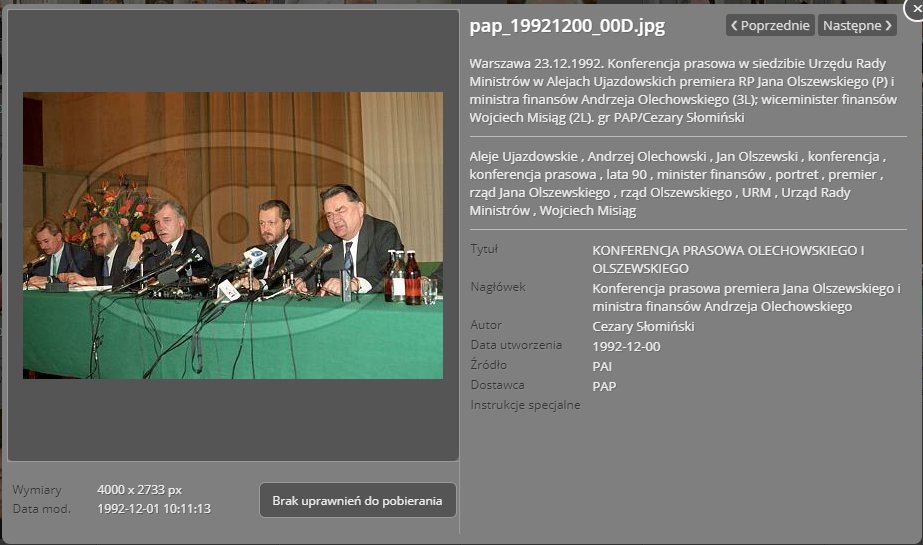
Task: Select the 'lata 90' keyword tag
Action: pos(626,175)
